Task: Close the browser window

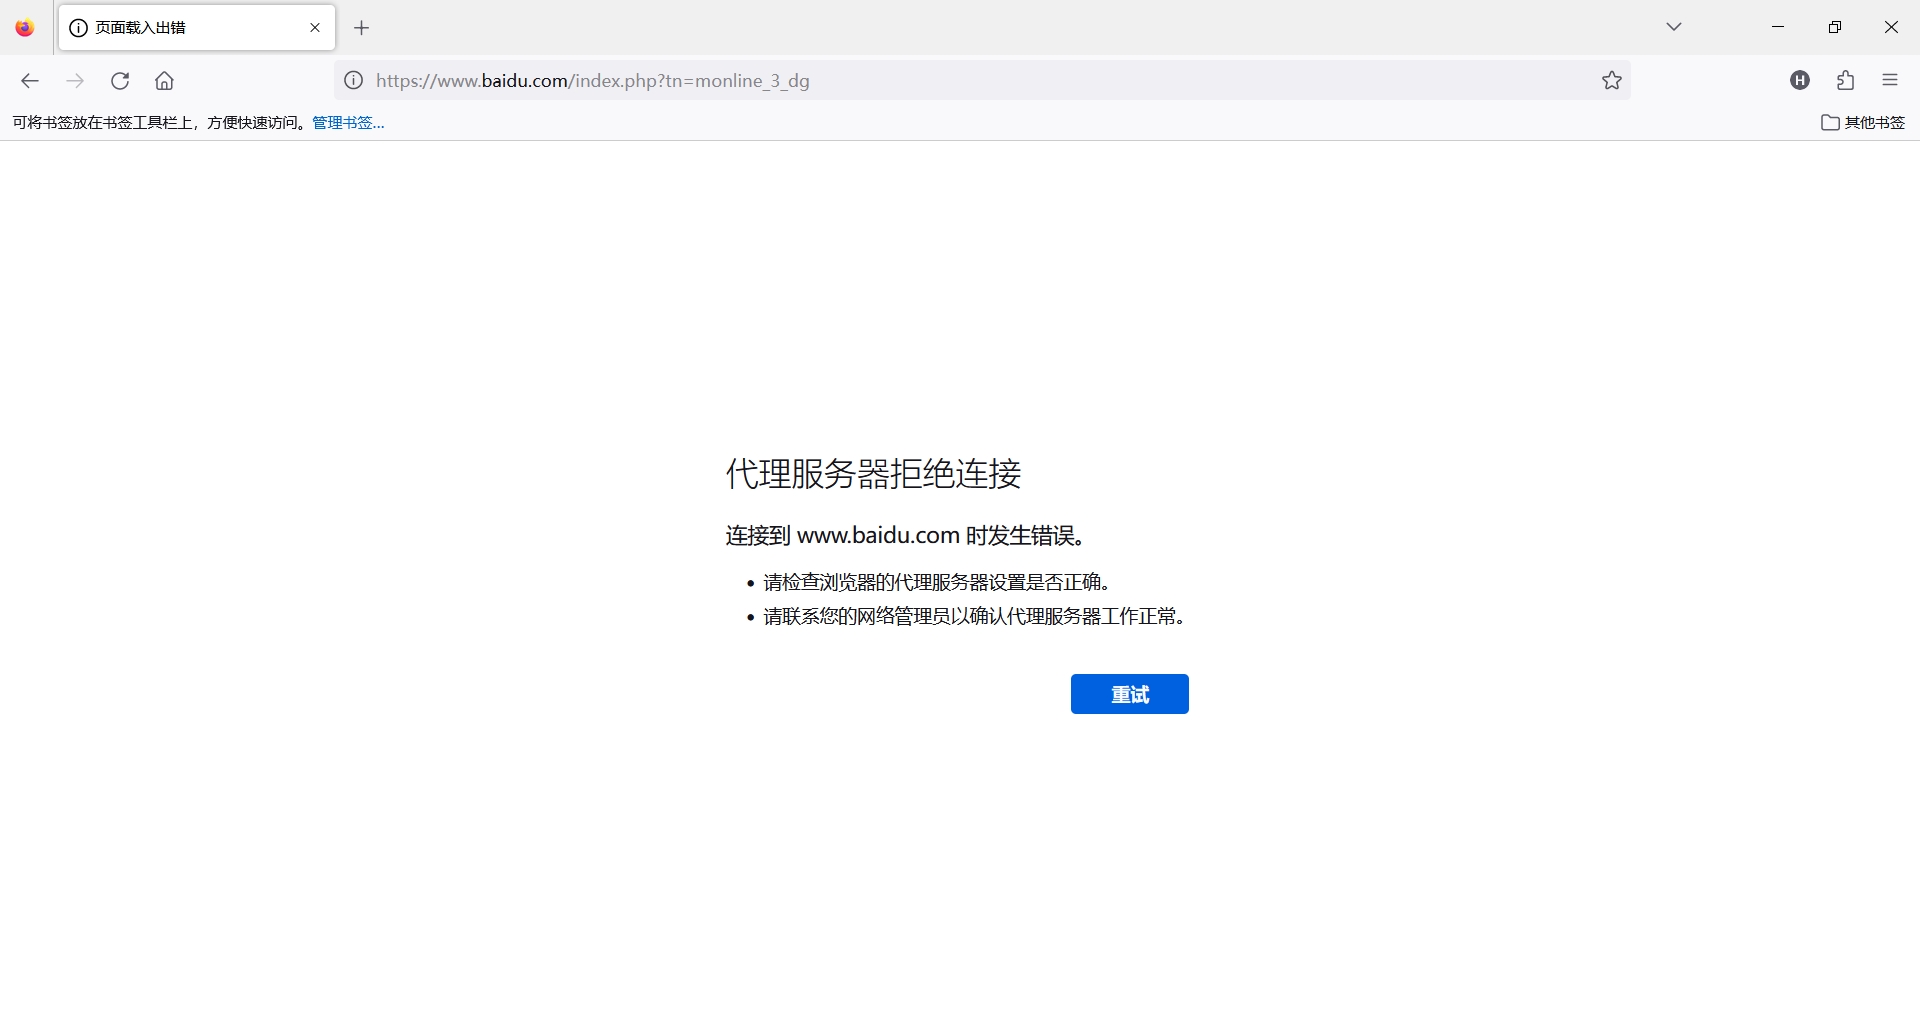Action: coord(1891,27)
